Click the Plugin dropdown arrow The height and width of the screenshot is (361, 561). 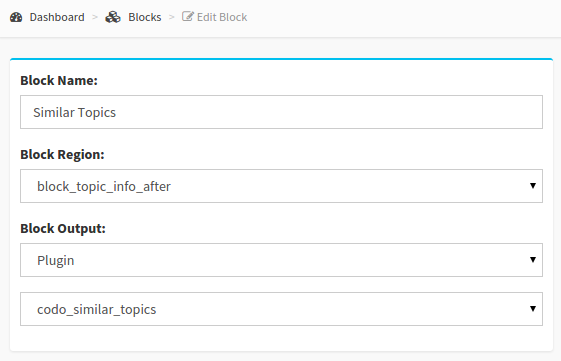point(533,260)
